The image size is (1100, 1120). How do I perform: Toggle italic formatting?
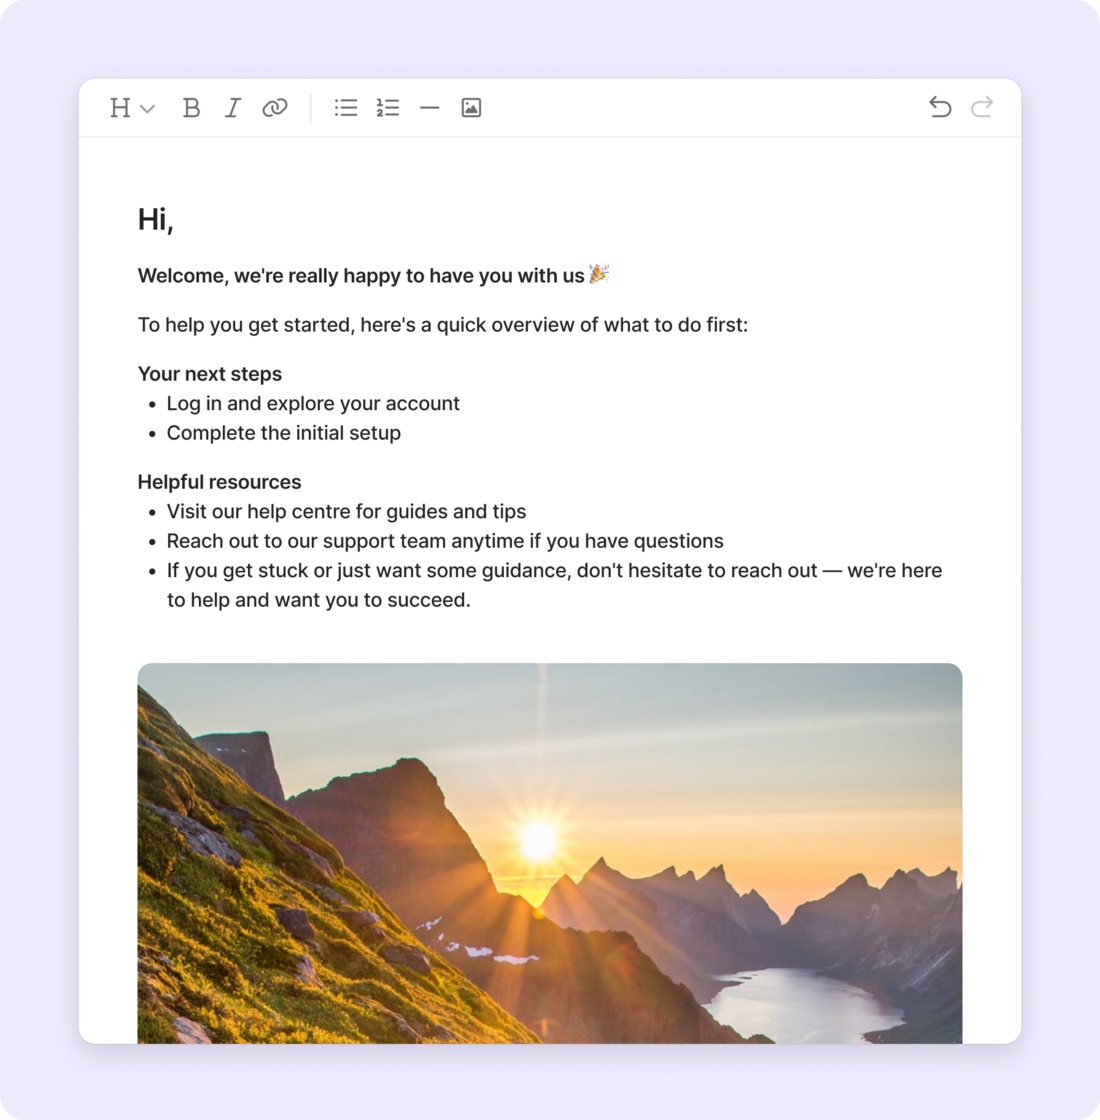[x=233, y=108]
